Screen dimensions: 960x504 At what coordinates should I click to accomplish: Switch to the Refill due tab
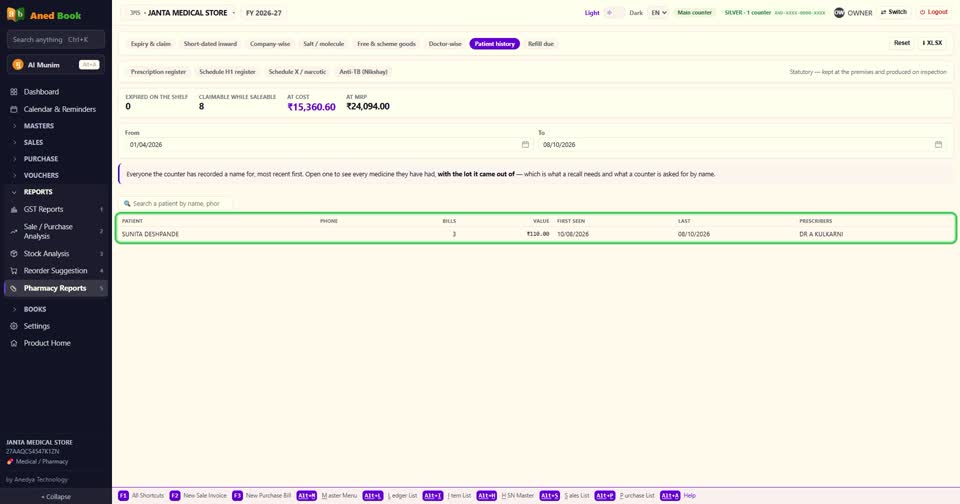point(541,44)
